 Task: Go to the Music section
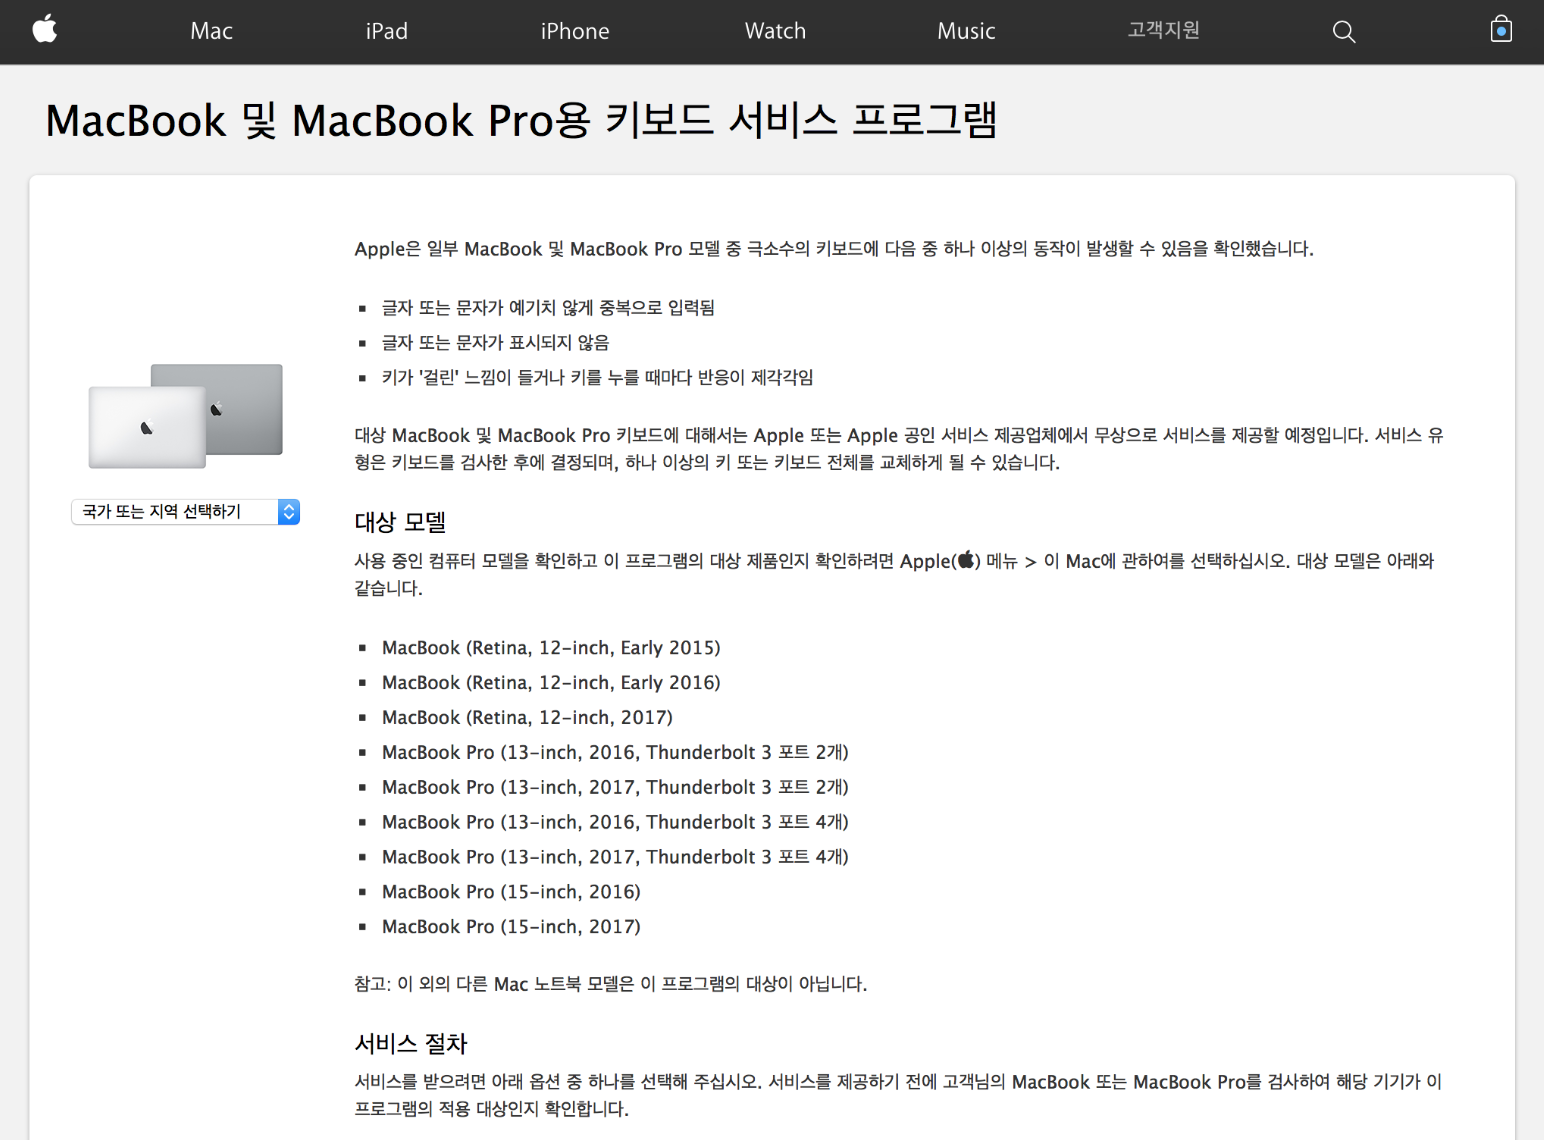click(965, 31)
